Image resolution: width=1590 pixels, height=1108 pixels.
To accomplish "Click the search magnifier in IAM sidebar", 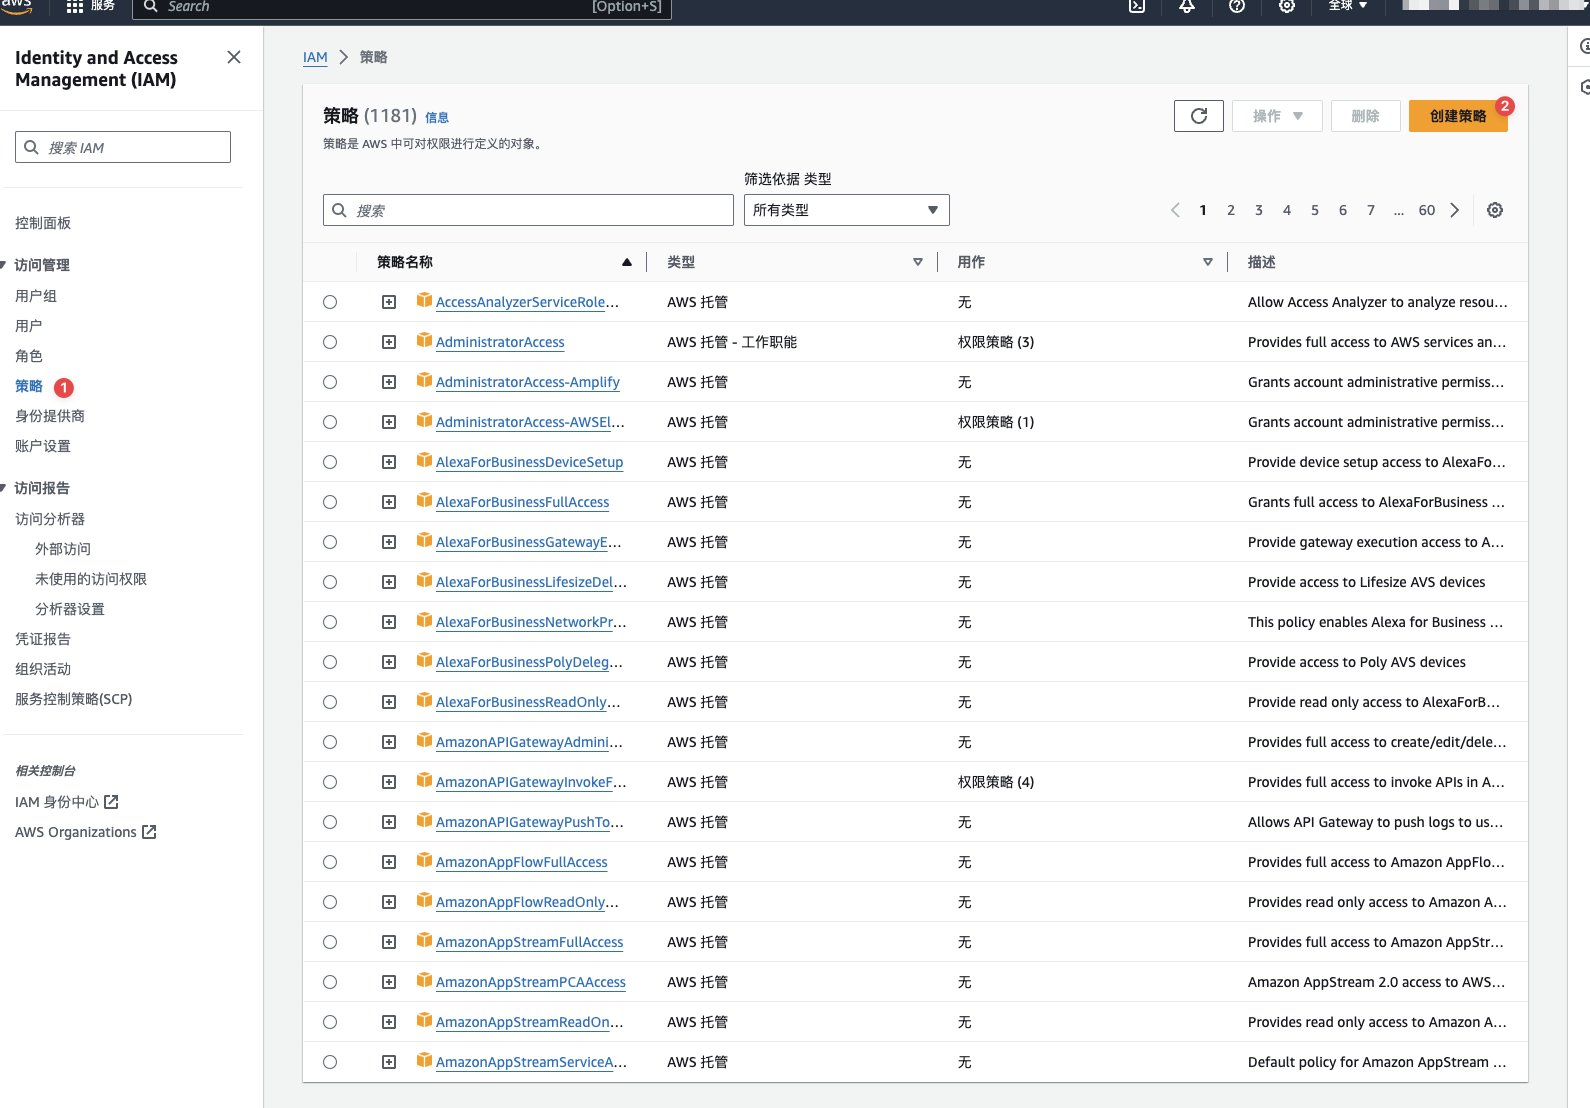I will (x=32, y=147).
